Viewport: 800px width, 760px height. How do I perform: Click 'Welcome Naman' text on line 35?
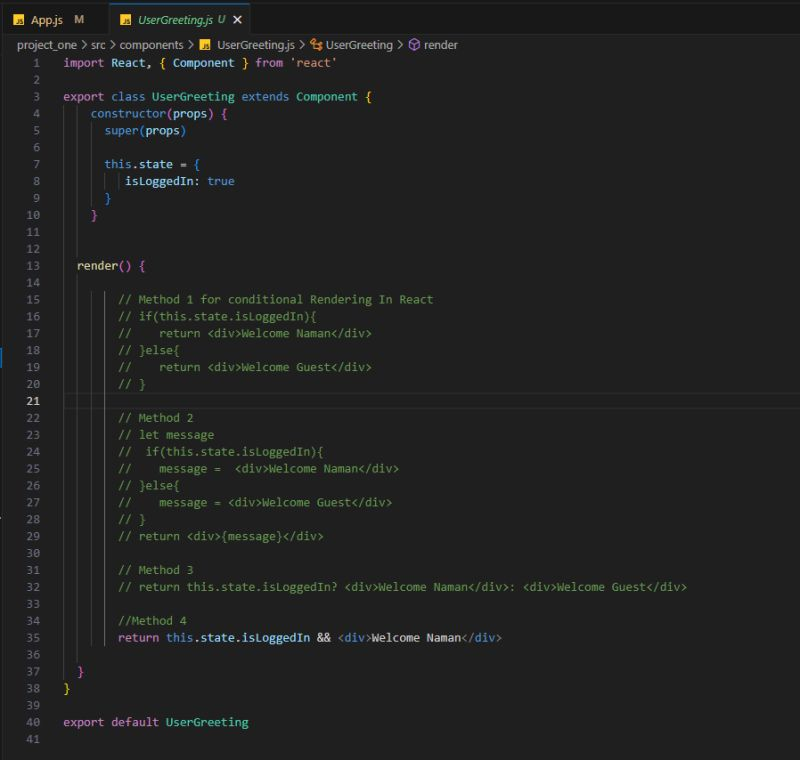point(416,638)
